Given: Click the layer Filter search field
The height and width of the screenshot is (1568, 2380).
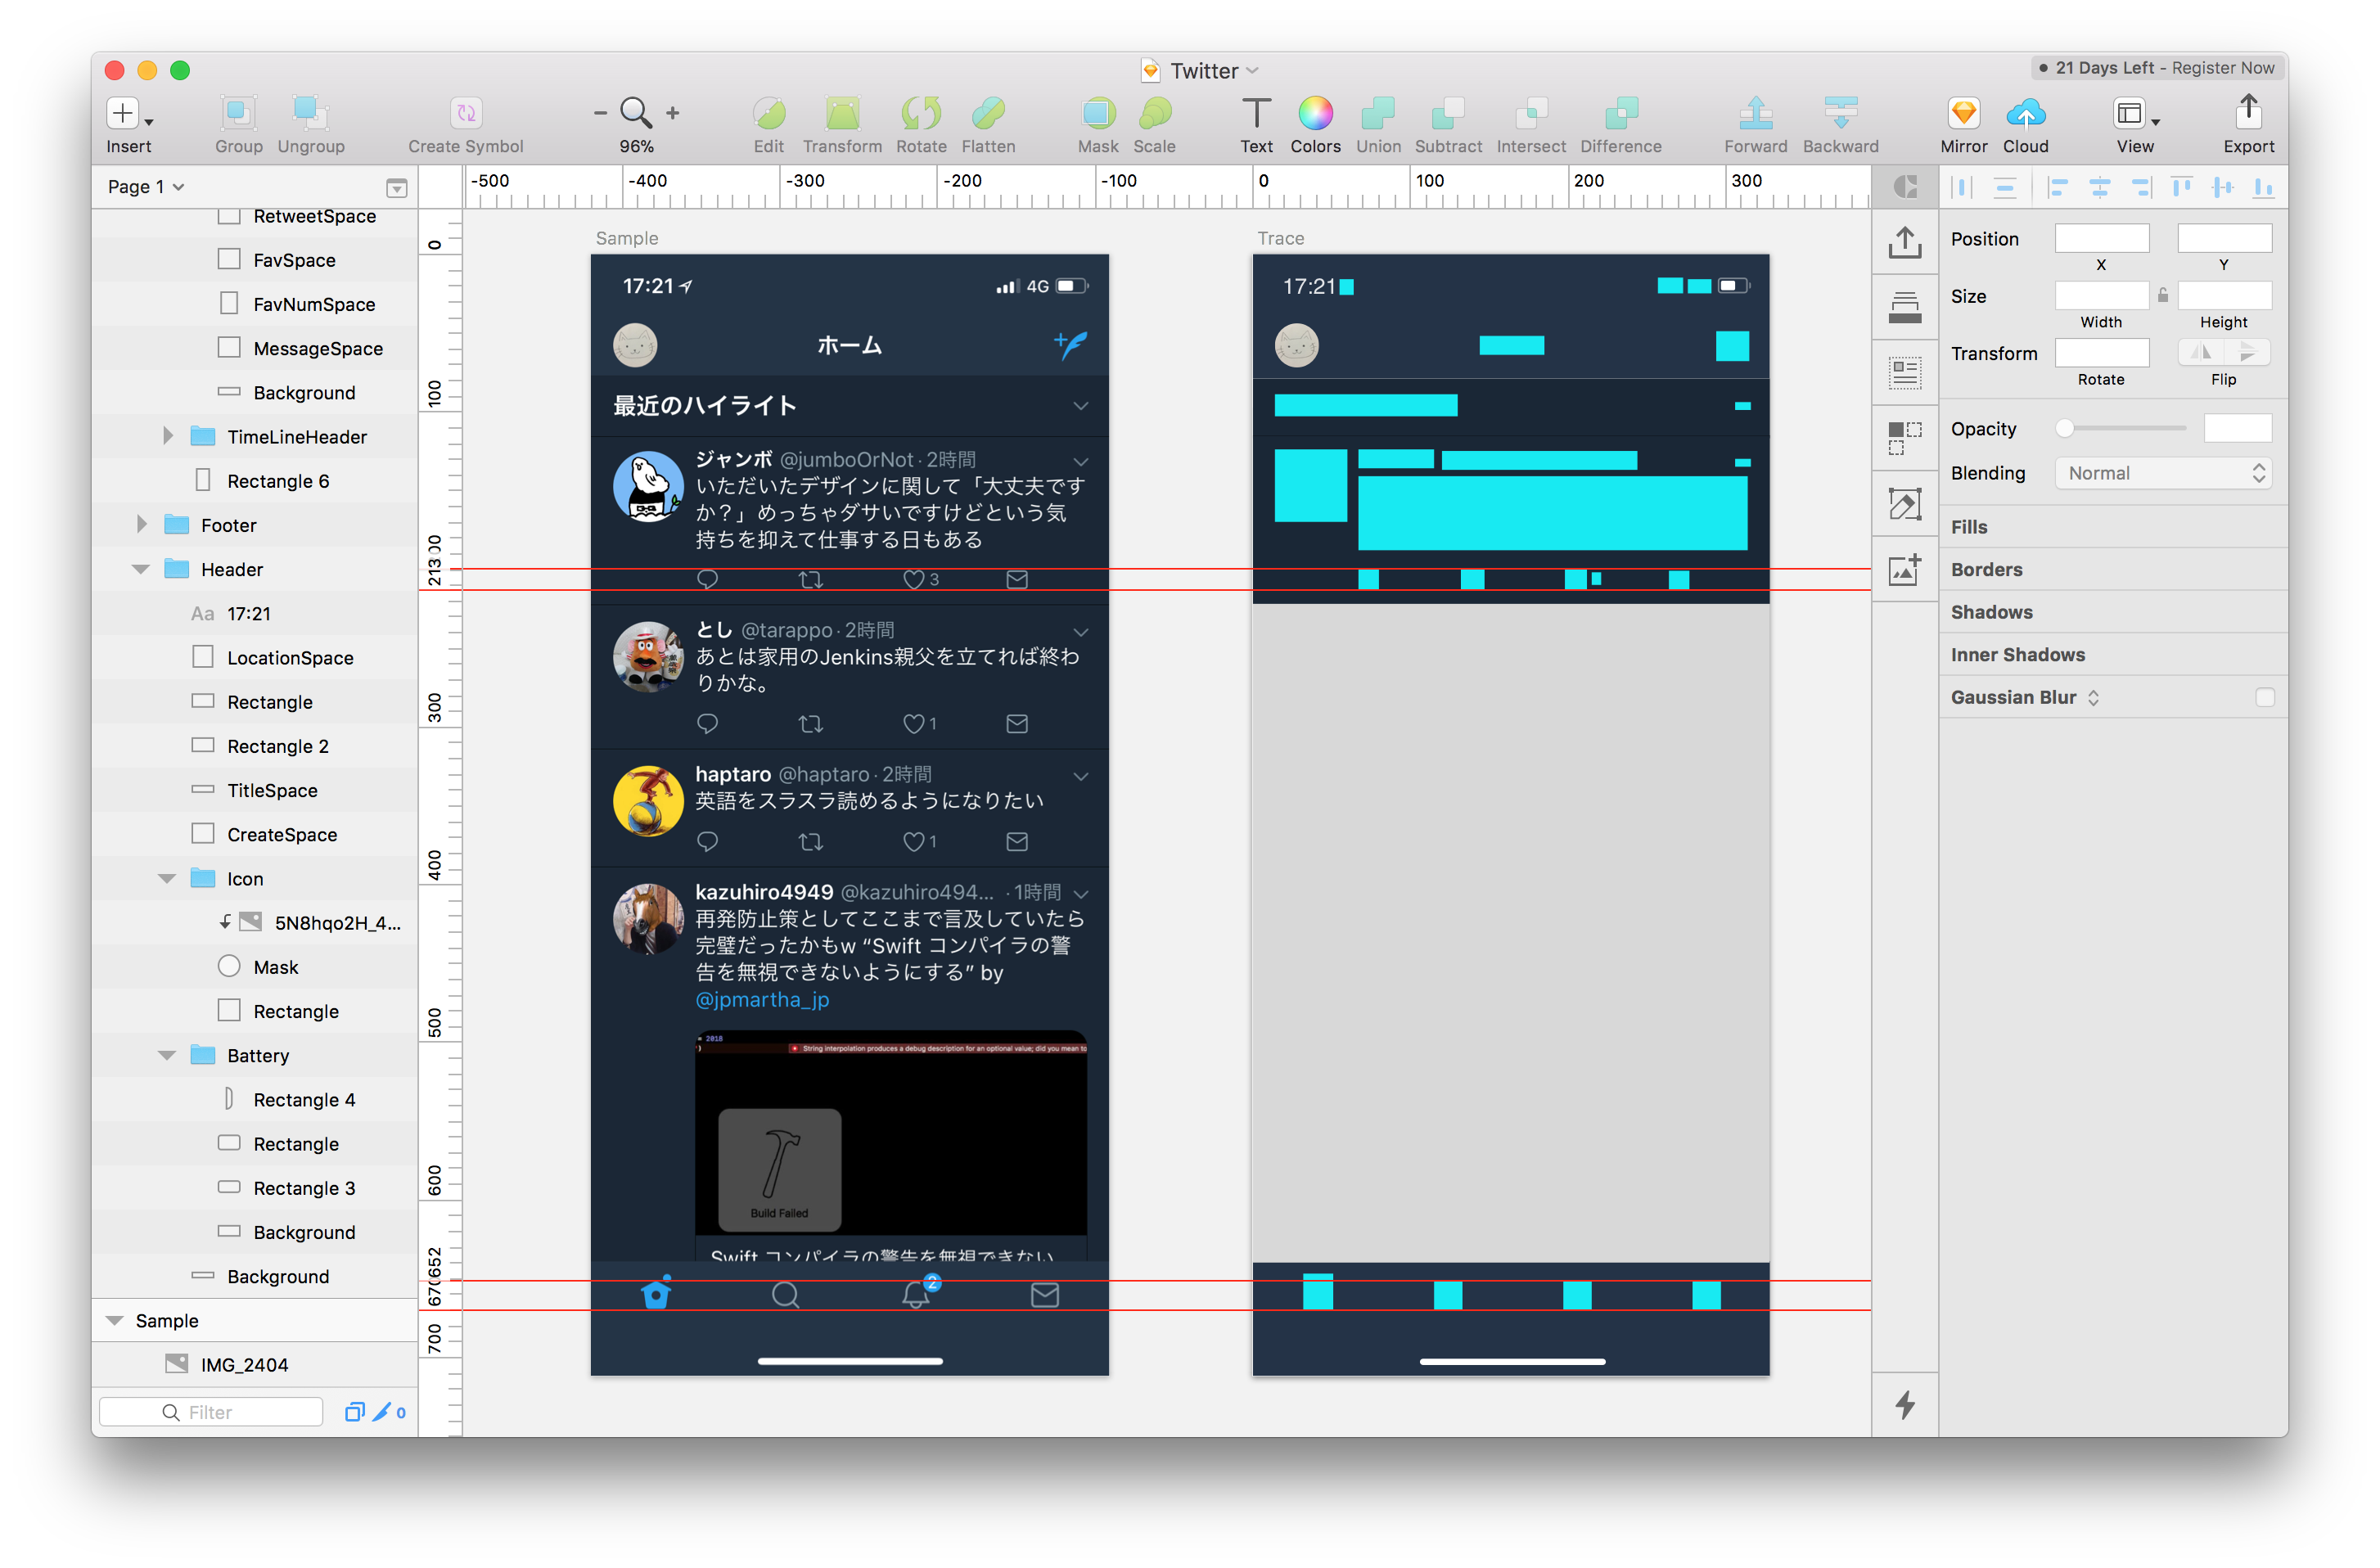Looking at the screenshot, I should [211, 1411].
